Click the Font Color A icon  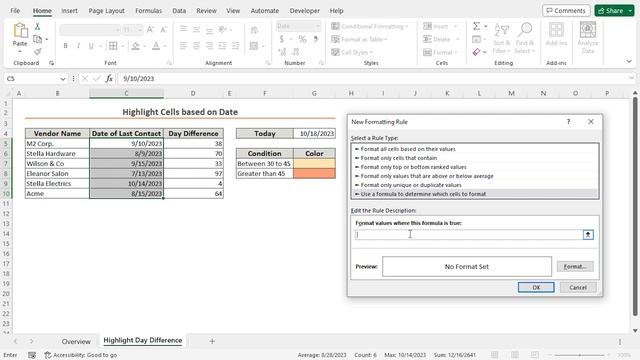pos(156,46)
